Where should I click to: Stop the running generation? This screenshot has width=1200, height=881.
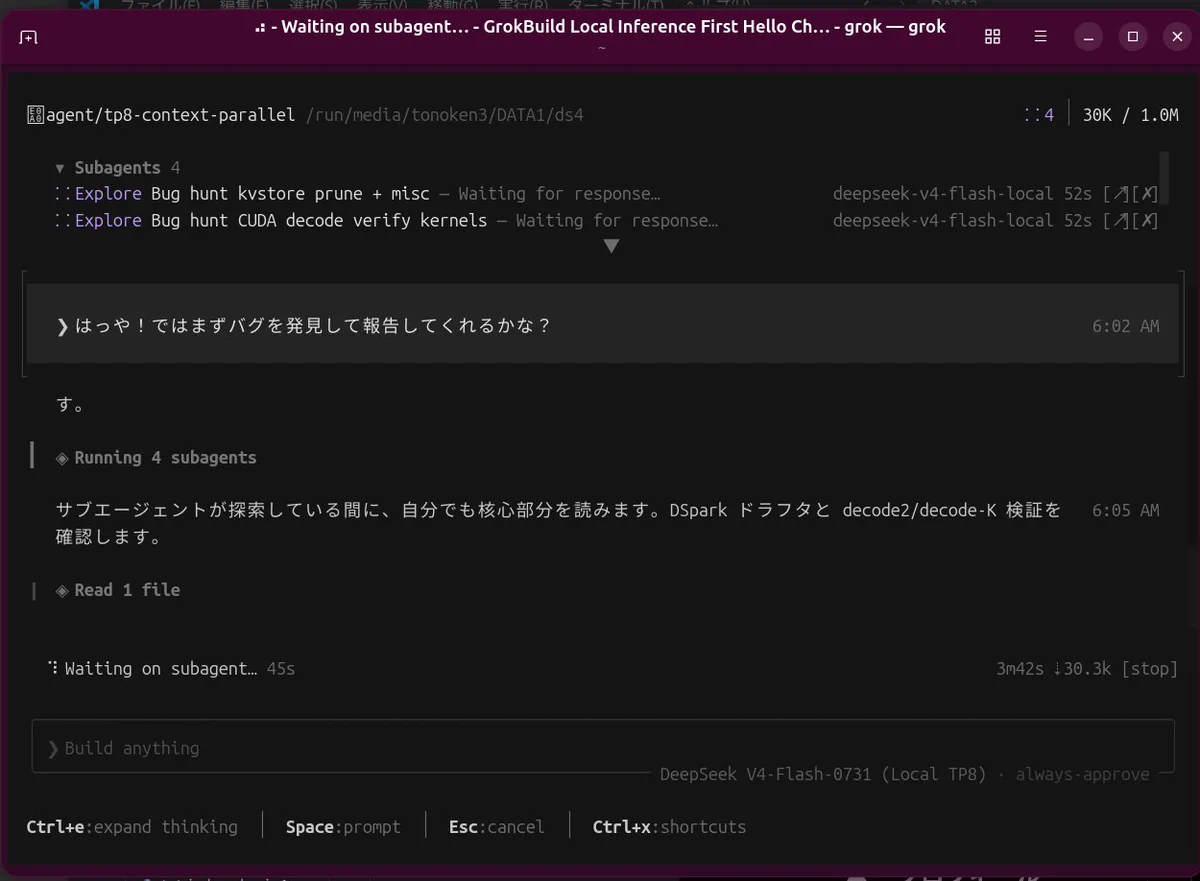1148,668
